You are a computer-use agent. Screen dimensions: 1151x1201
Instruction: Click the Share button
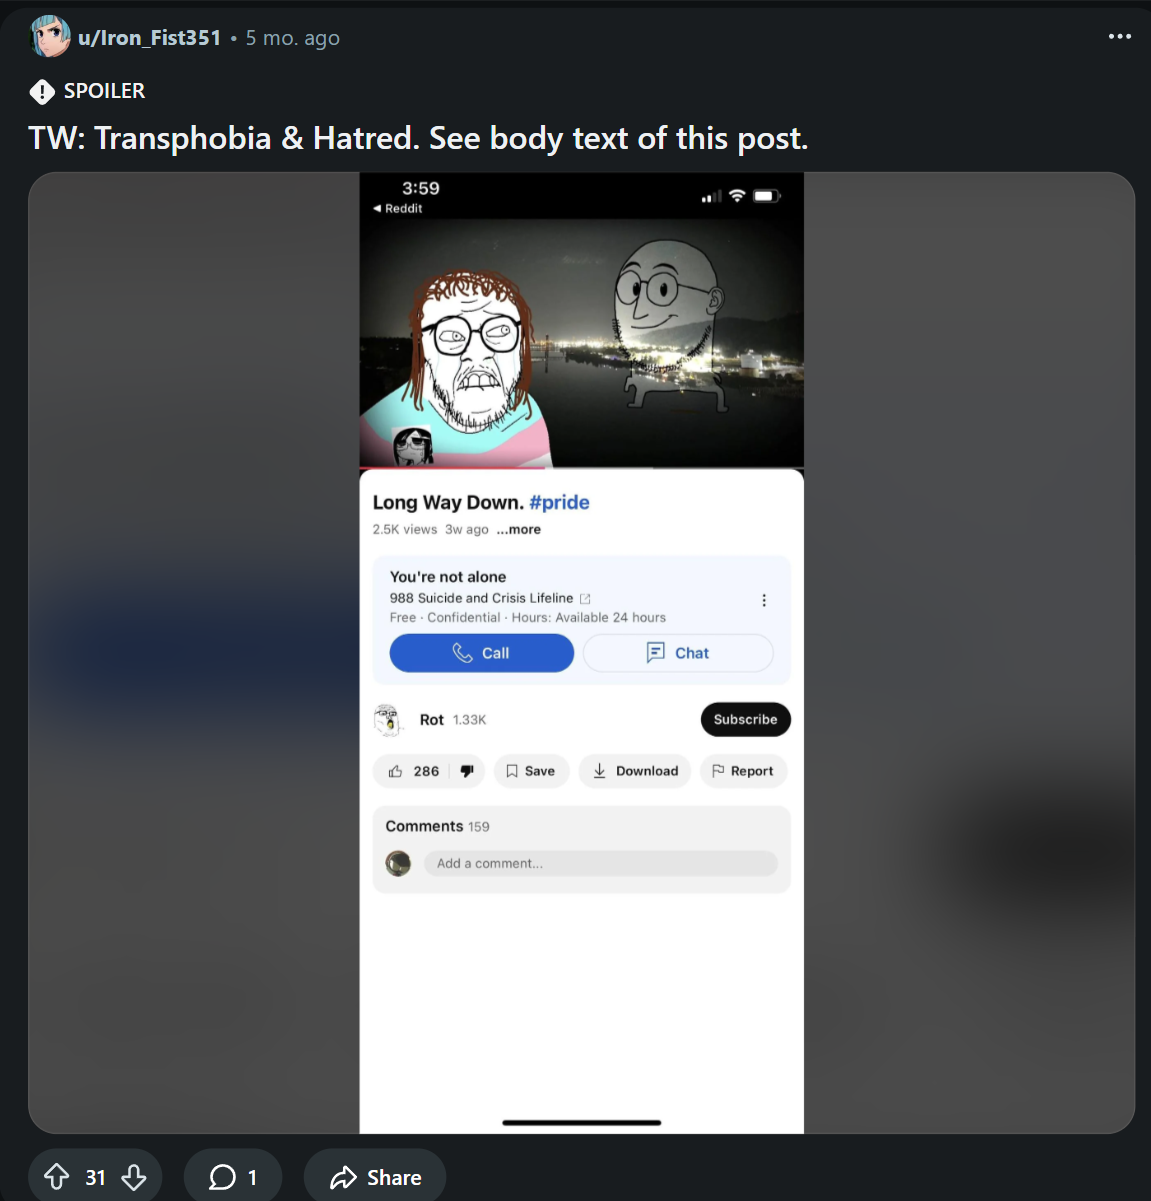point(375,1177)
